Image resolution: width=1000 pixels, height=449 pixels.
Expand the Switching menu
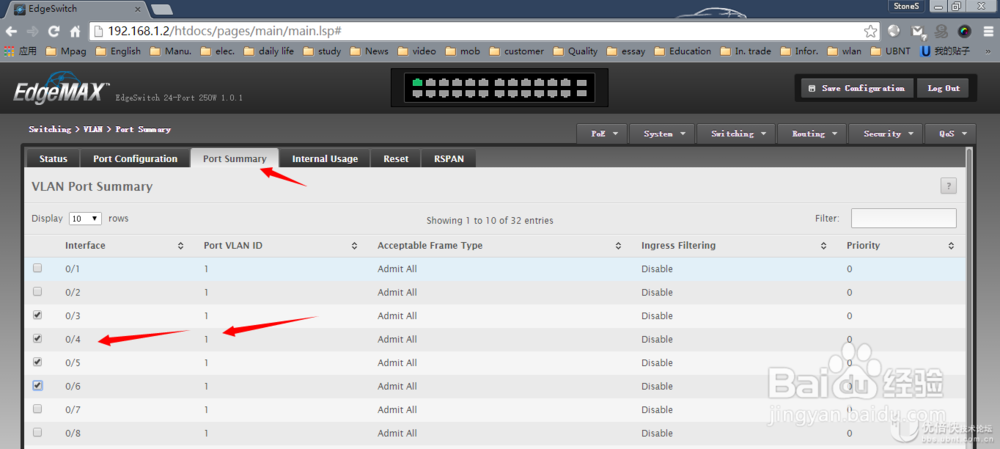(x=736, y=134)
